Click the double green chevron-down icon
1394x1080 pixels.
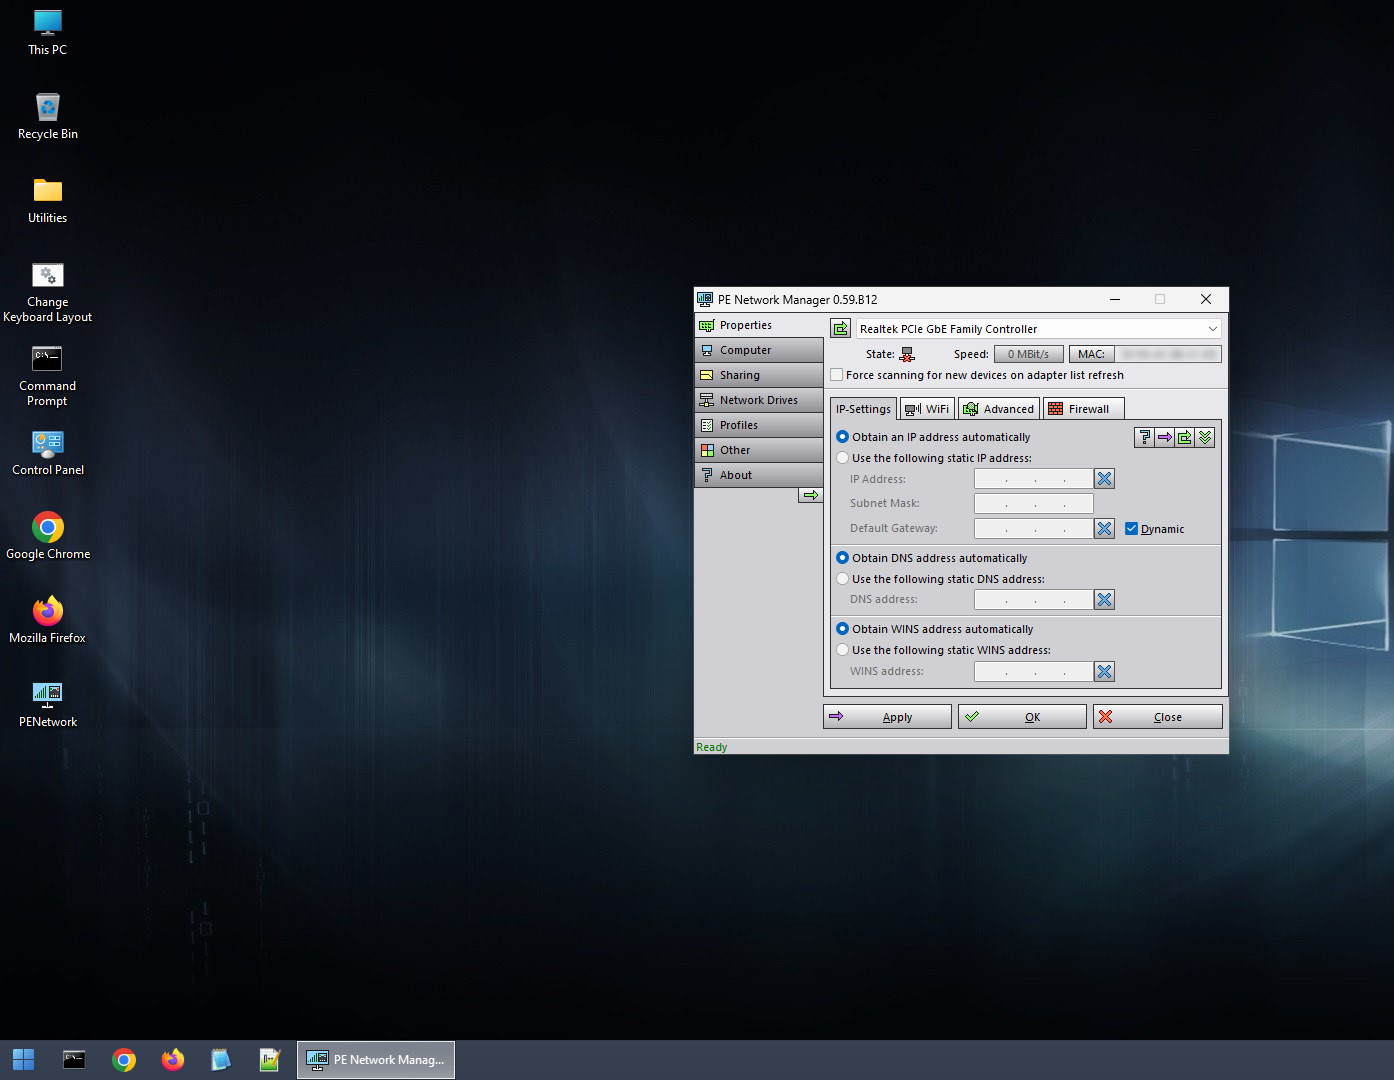1205,437
